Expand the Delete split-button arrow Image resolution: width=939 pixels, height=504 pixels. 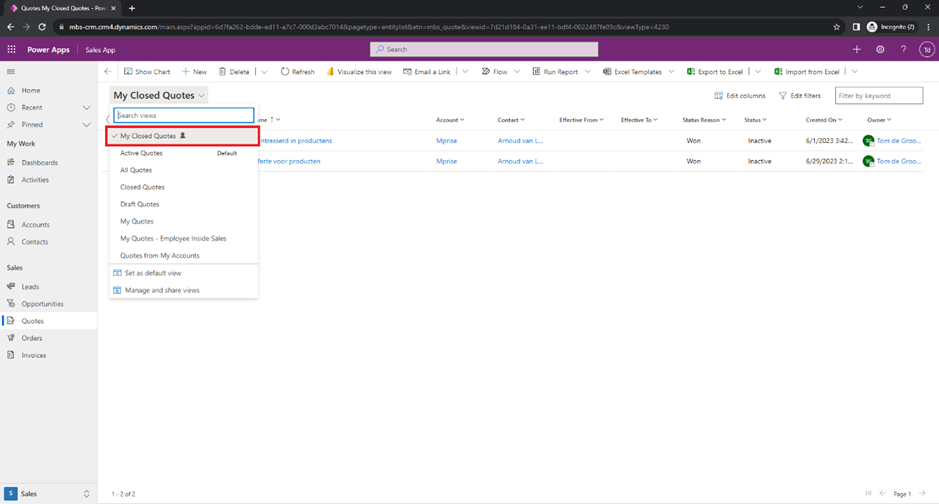(264, 71)
